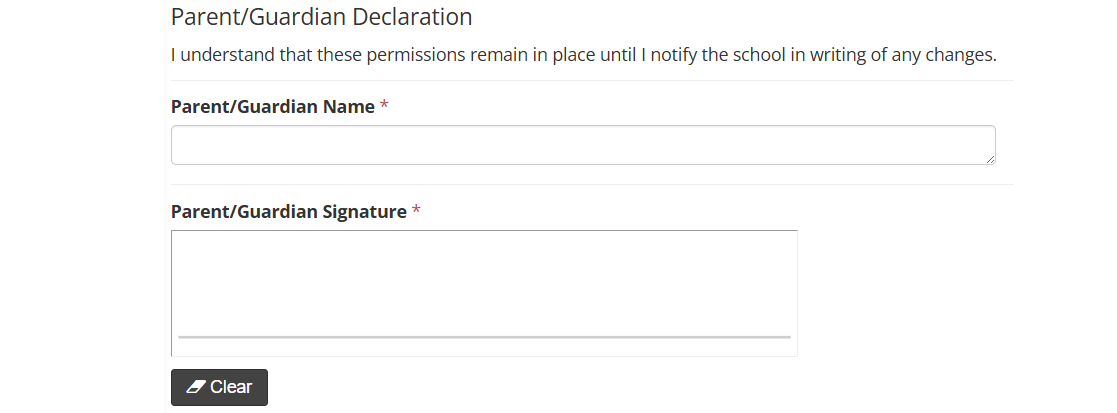Click the "Parent/Guardian Signature" label
The image size is (1117, 413).
click(289, 212)
